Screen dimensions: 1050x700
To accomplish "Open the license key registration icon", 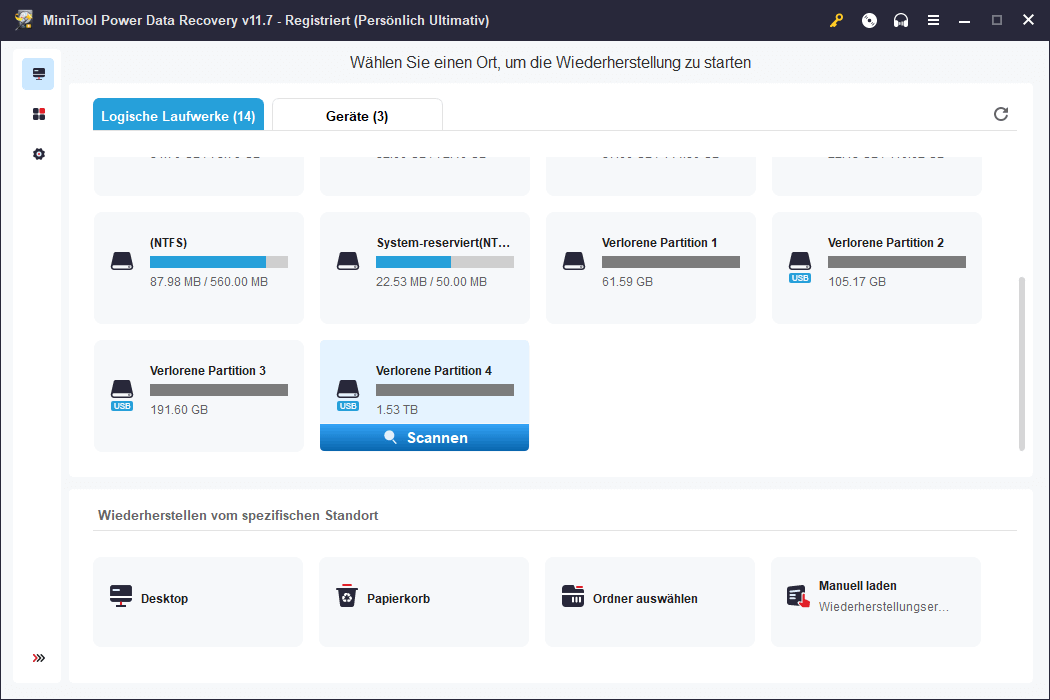I will click(836, 20).
